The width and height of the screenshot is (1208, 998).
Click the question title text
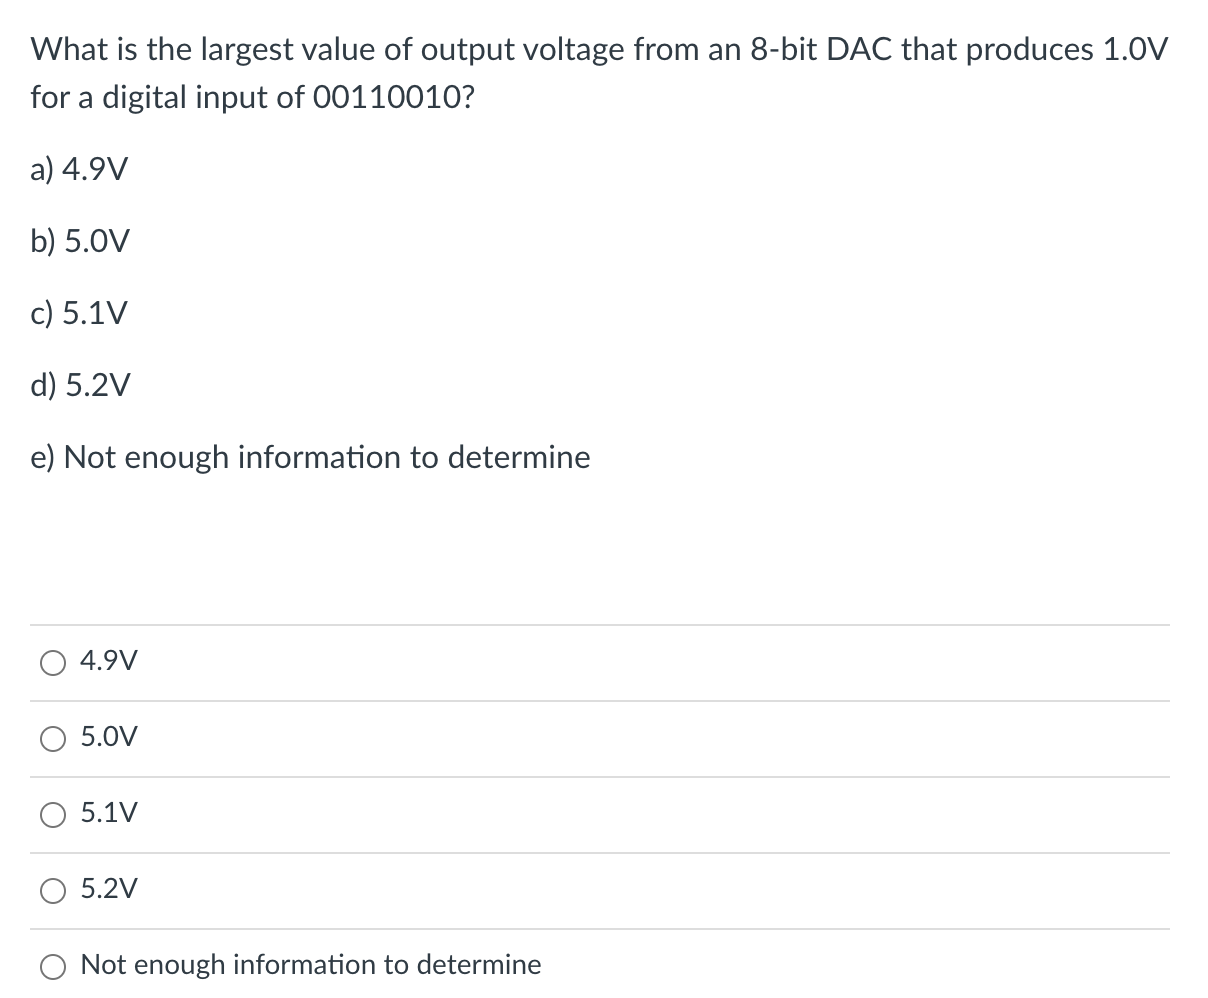click(598, 48)
